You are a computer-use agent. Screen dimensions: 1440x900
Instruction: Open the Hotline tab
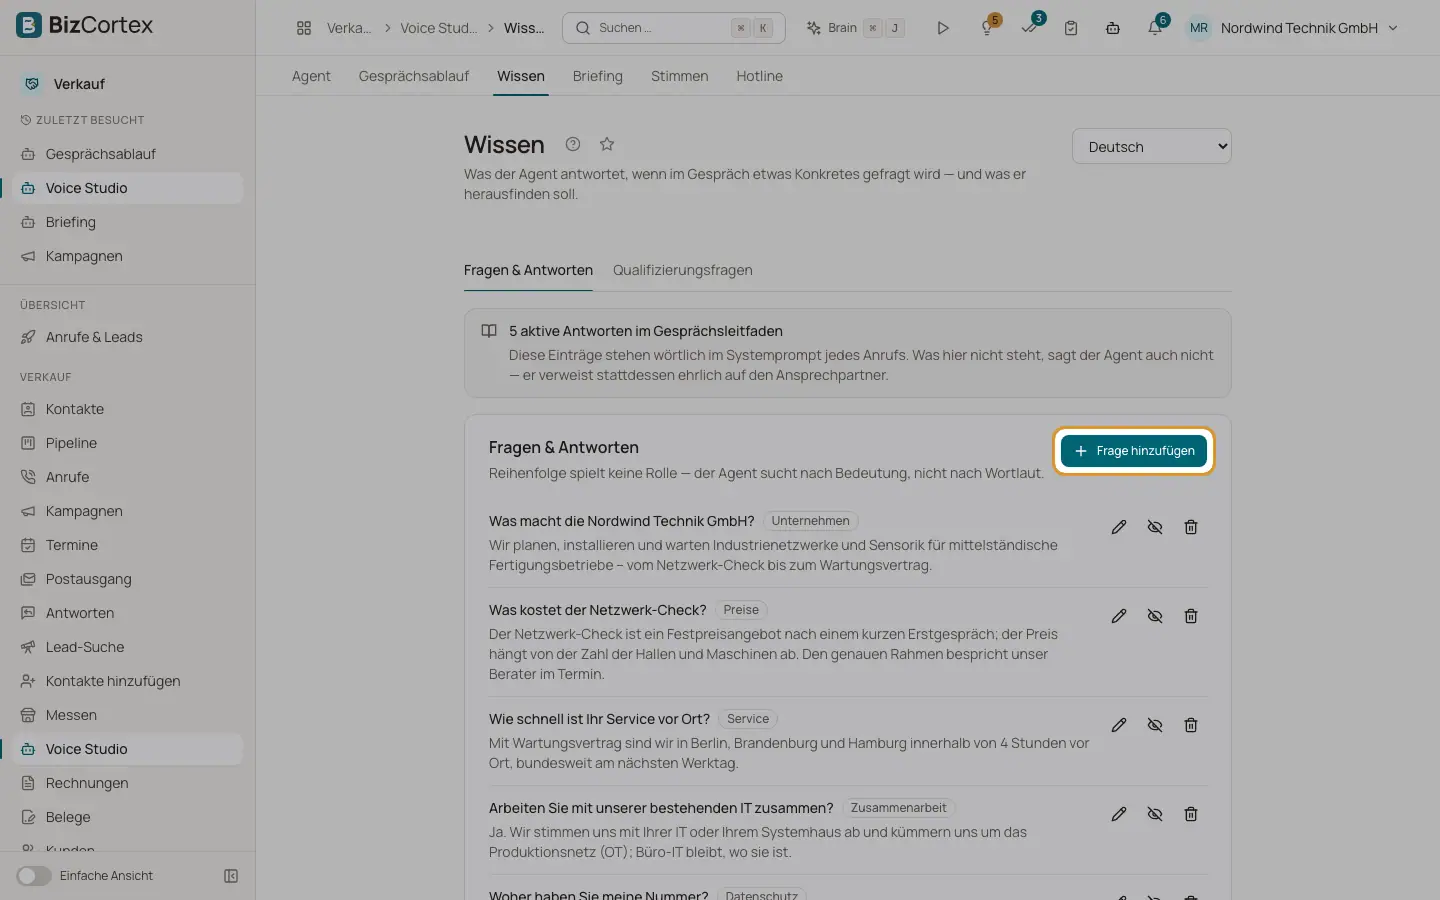760,76
